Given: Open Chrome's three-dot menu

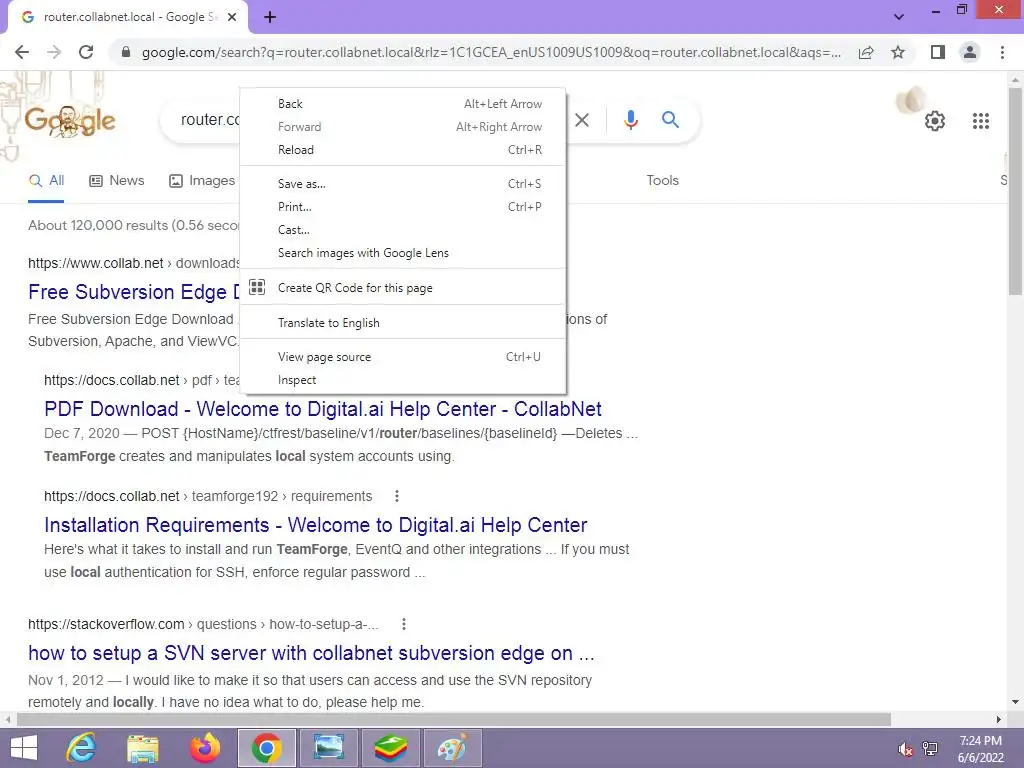Looking at the screenshot, I should [x=1002, y=52].
